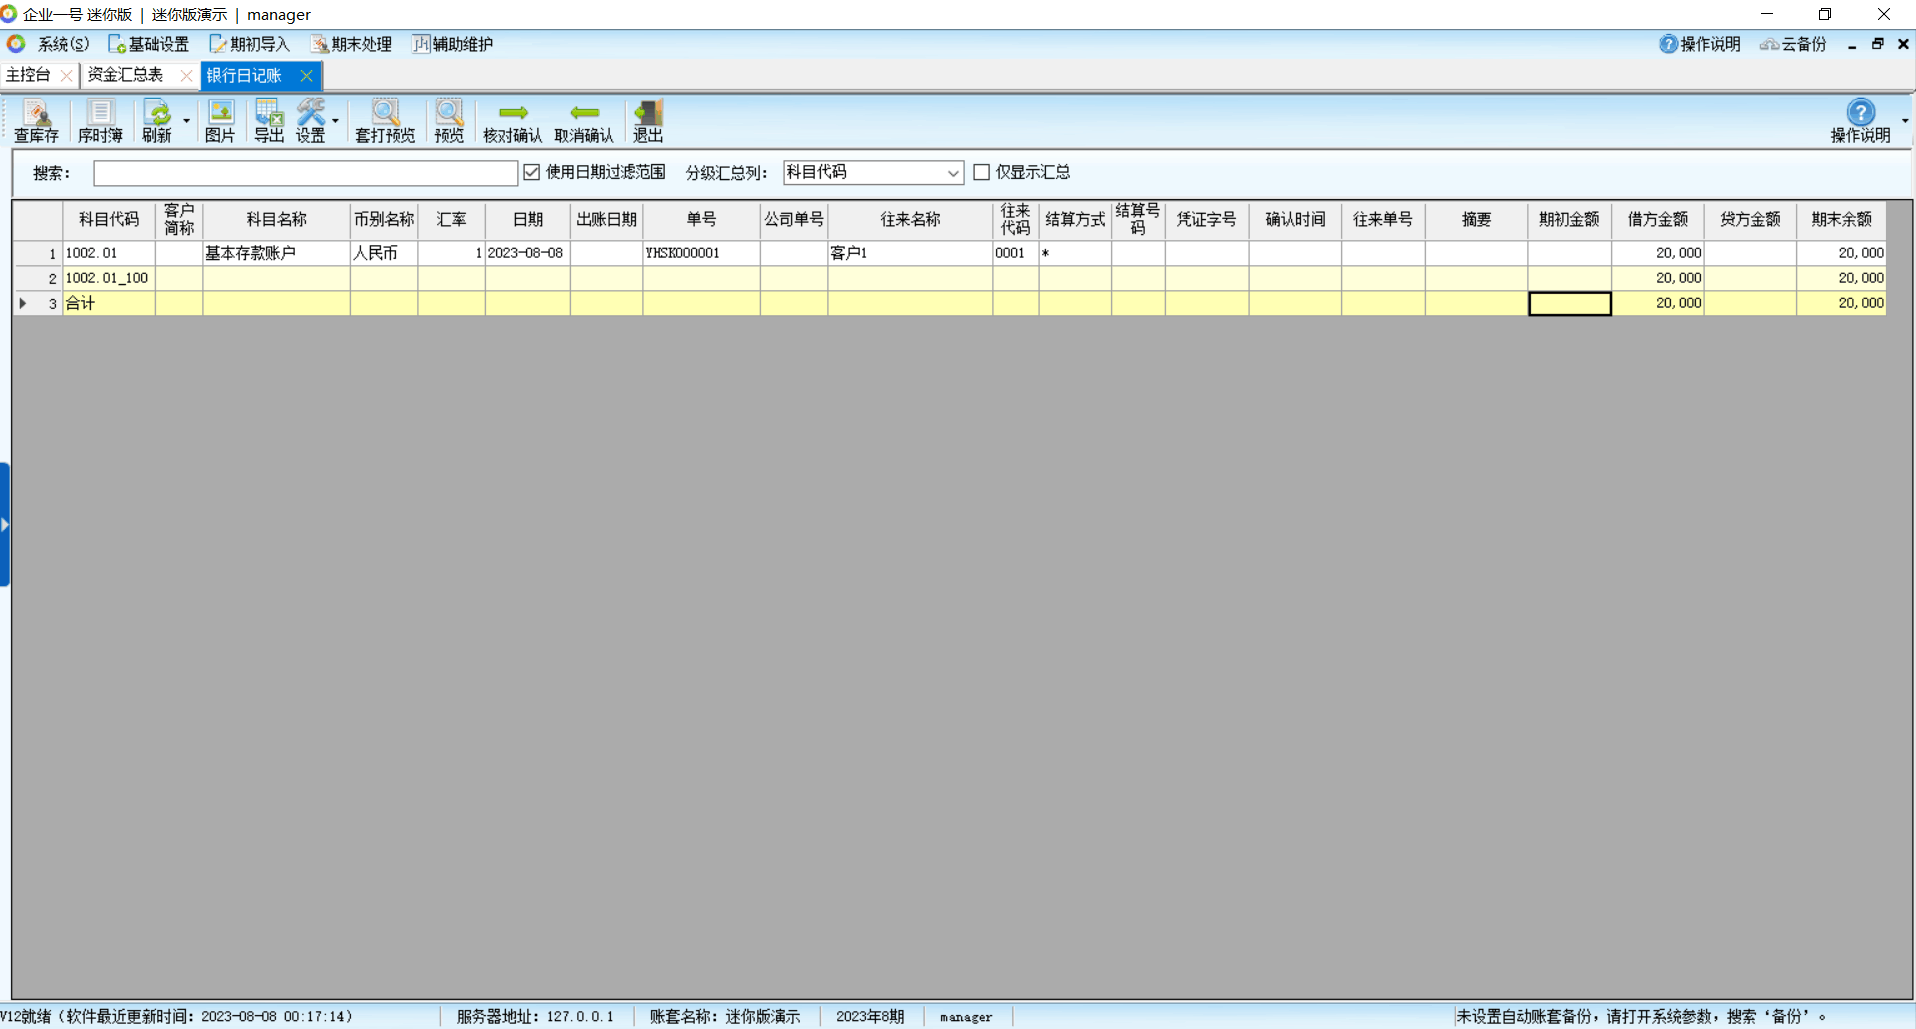This screenshot has width=1916, height=1029.
Task: Click the 搜索 search input field
Action: pyautogui.click(x=305, y=173)
